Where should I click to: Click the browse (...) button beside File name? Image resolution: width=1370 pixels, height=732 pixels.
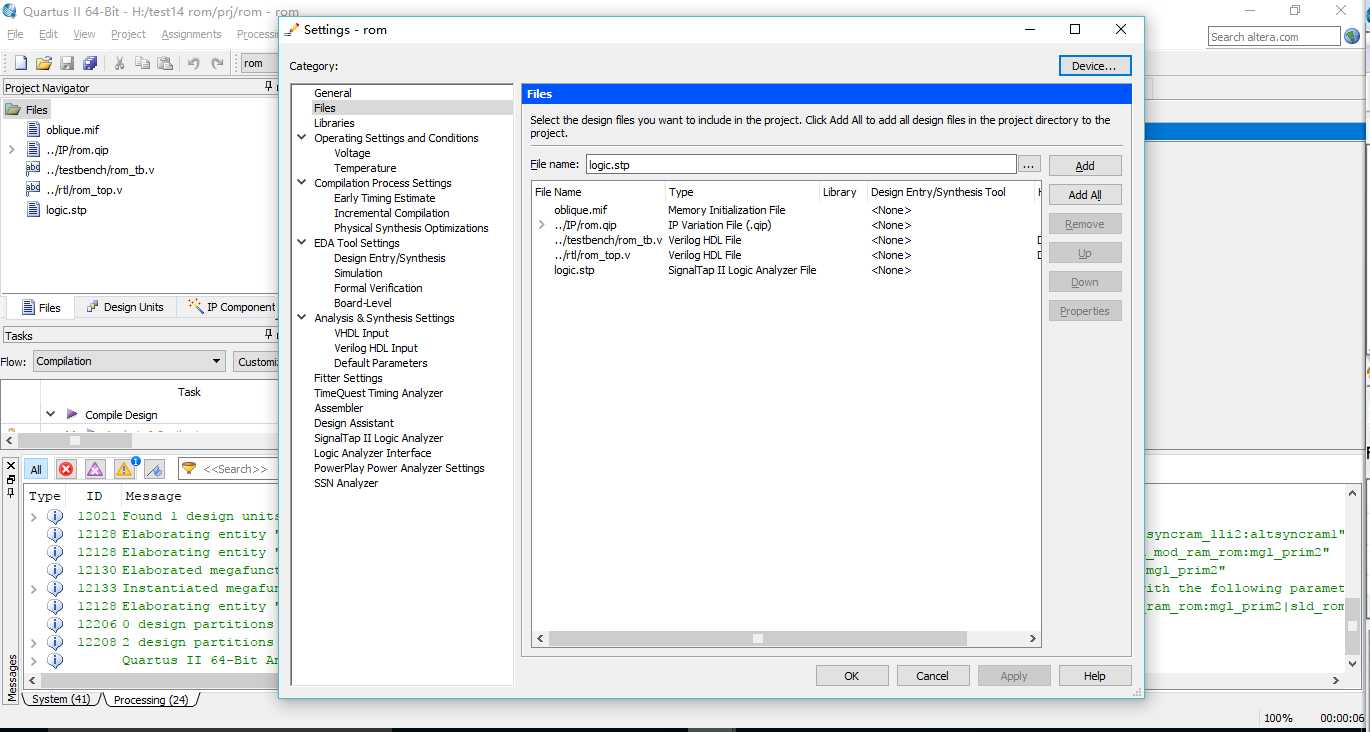[x=1030, y=165]
